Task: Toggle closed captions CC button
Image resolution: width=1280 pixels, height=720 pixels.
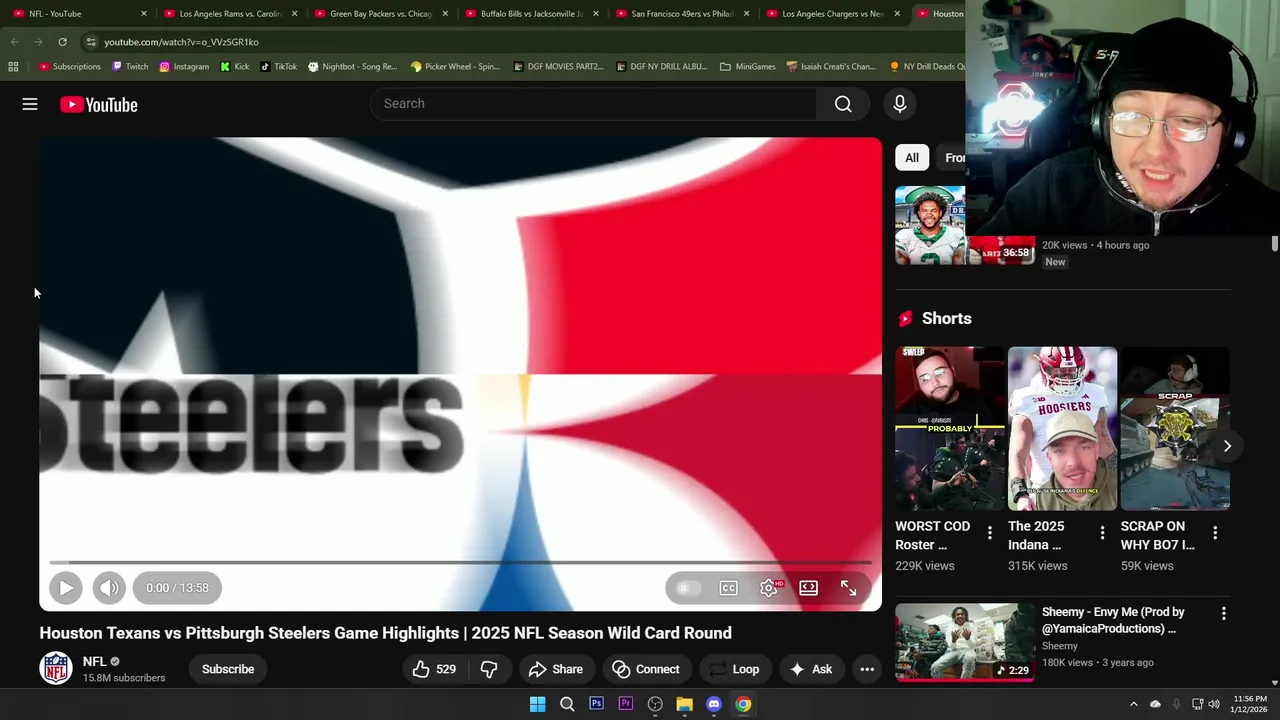Action: 728,588
